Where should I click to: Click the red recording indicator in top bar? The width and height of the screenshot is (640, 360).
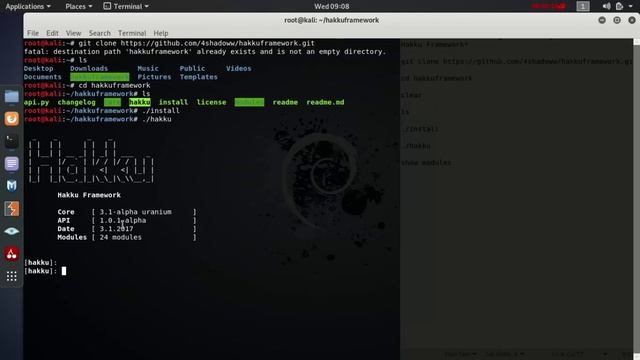point(549,6)
